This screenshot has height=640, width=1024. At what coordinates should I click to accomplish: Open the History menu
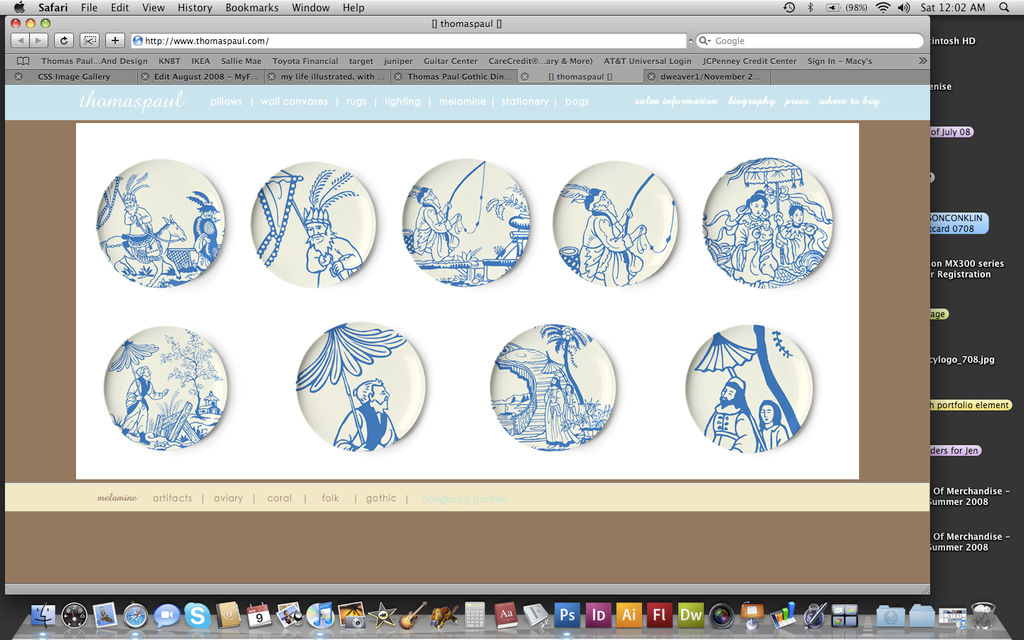tap(195, 7)
